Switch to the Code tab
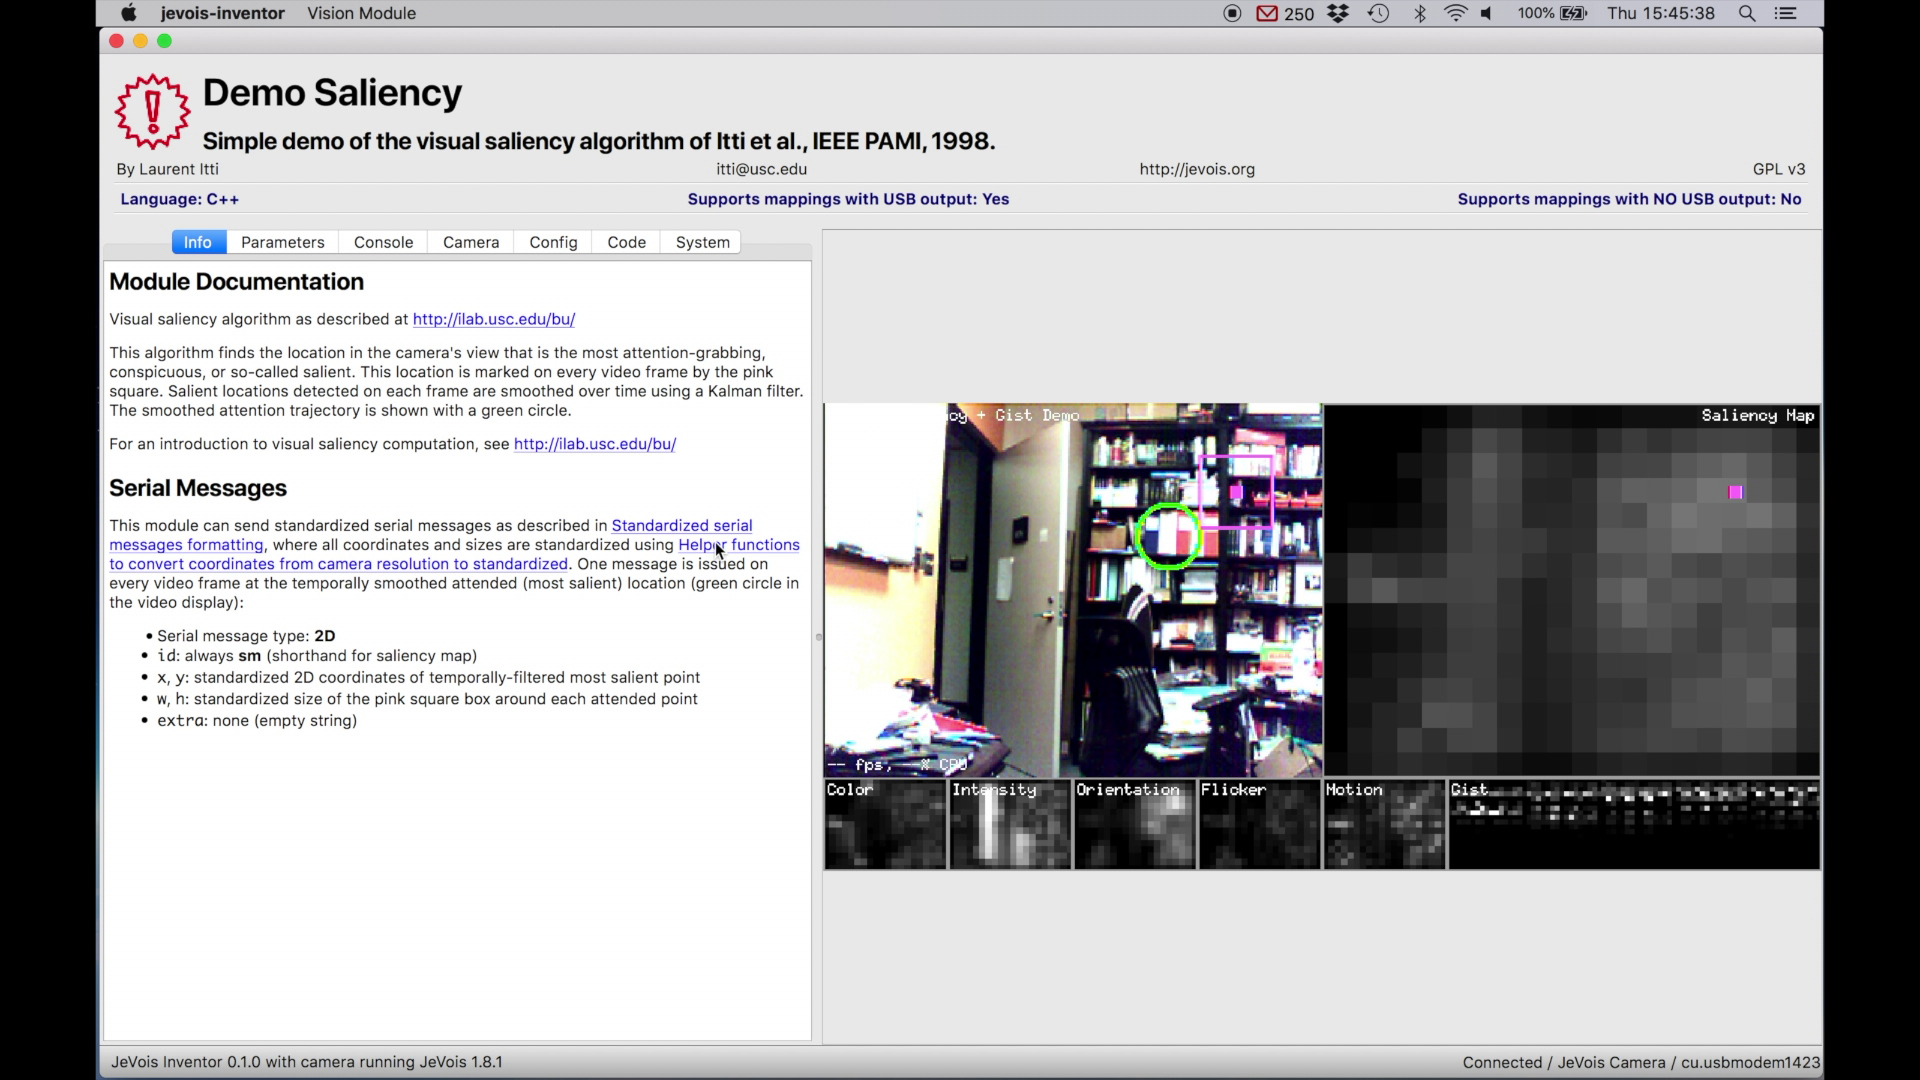The height and width of the screenshot is (1080, 1920). coord(627,242)
